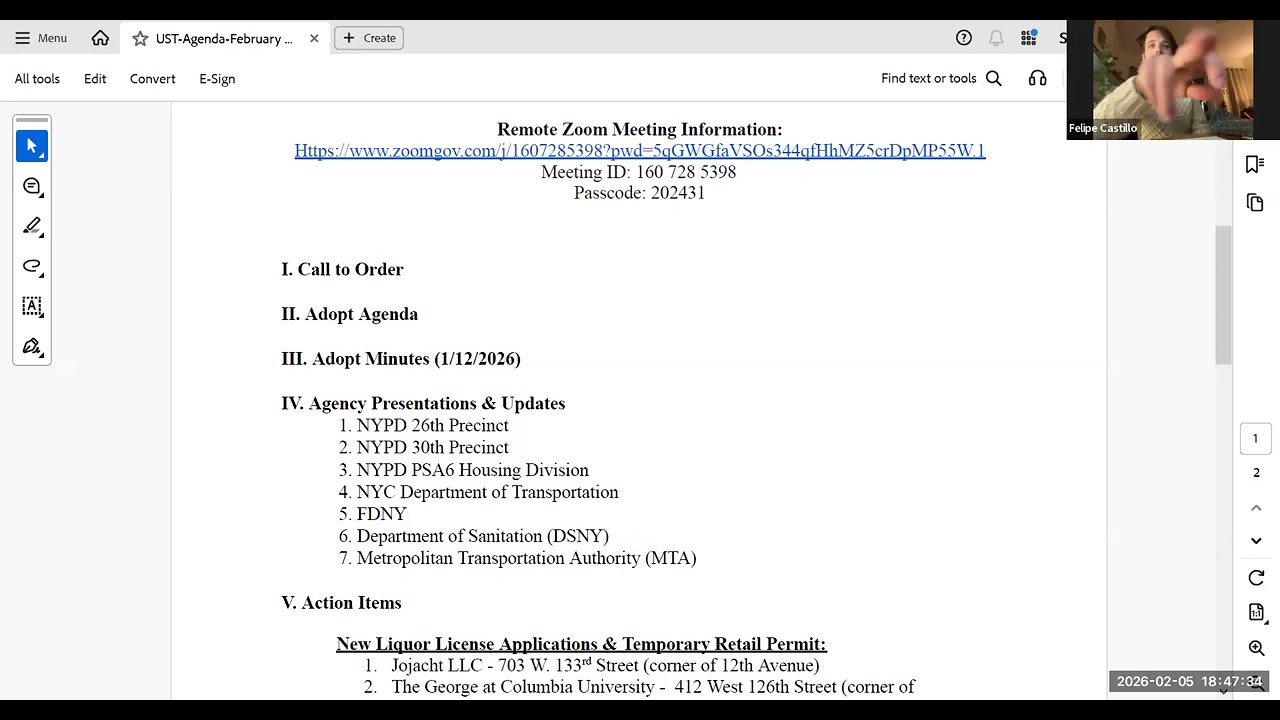The height and width of the screenshot is (720, 1280).
Task: Click the 'I. Call to Order' heading
Action: click(x=342, y=269)
